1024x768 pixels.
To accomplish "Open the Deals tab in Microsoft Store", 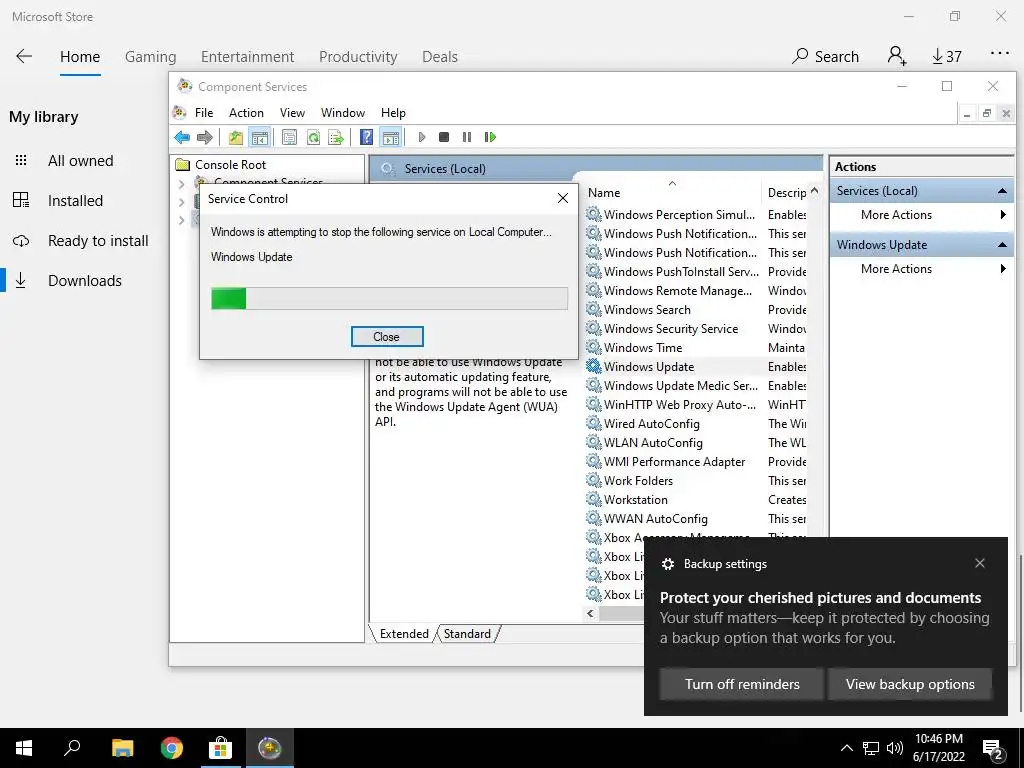I will [440, 57].
